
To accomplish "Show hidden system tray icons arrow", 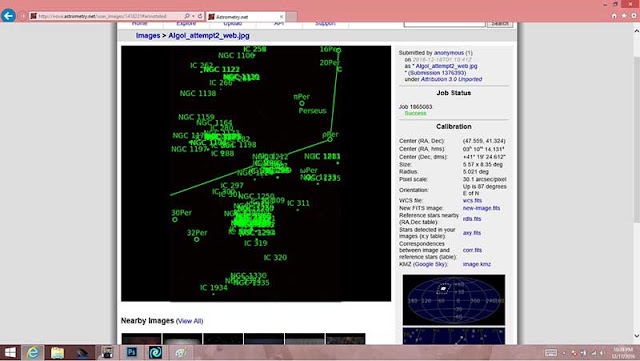I will click(564, 353).
